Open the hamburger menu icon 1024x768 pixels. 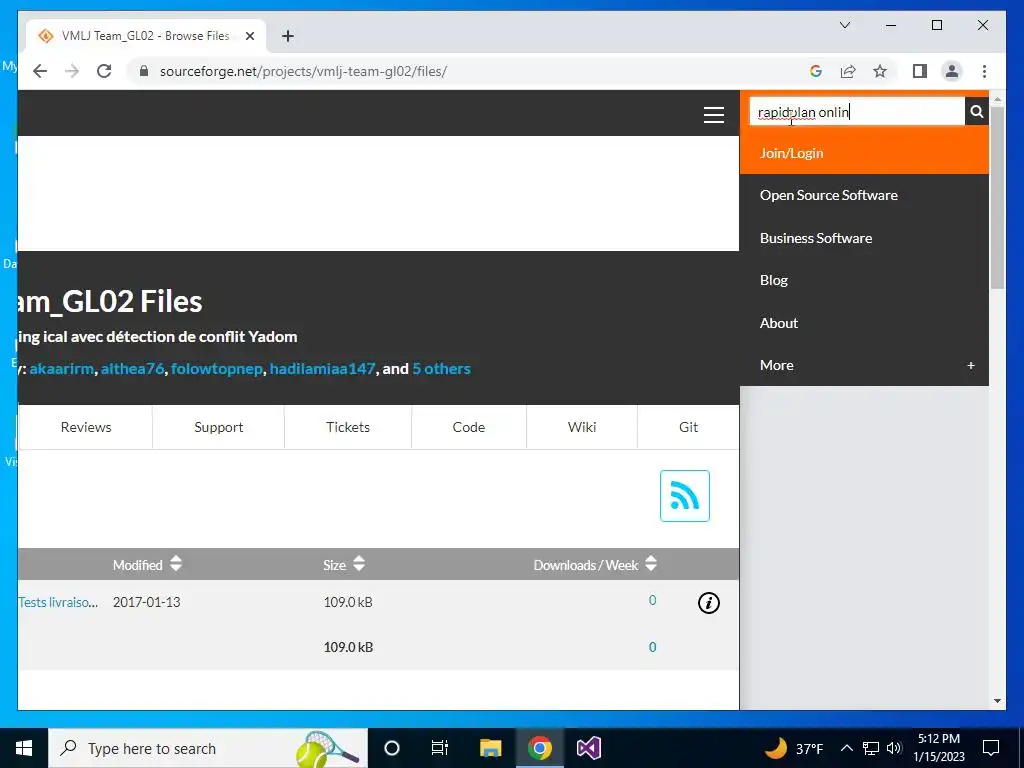click(713, 115)
